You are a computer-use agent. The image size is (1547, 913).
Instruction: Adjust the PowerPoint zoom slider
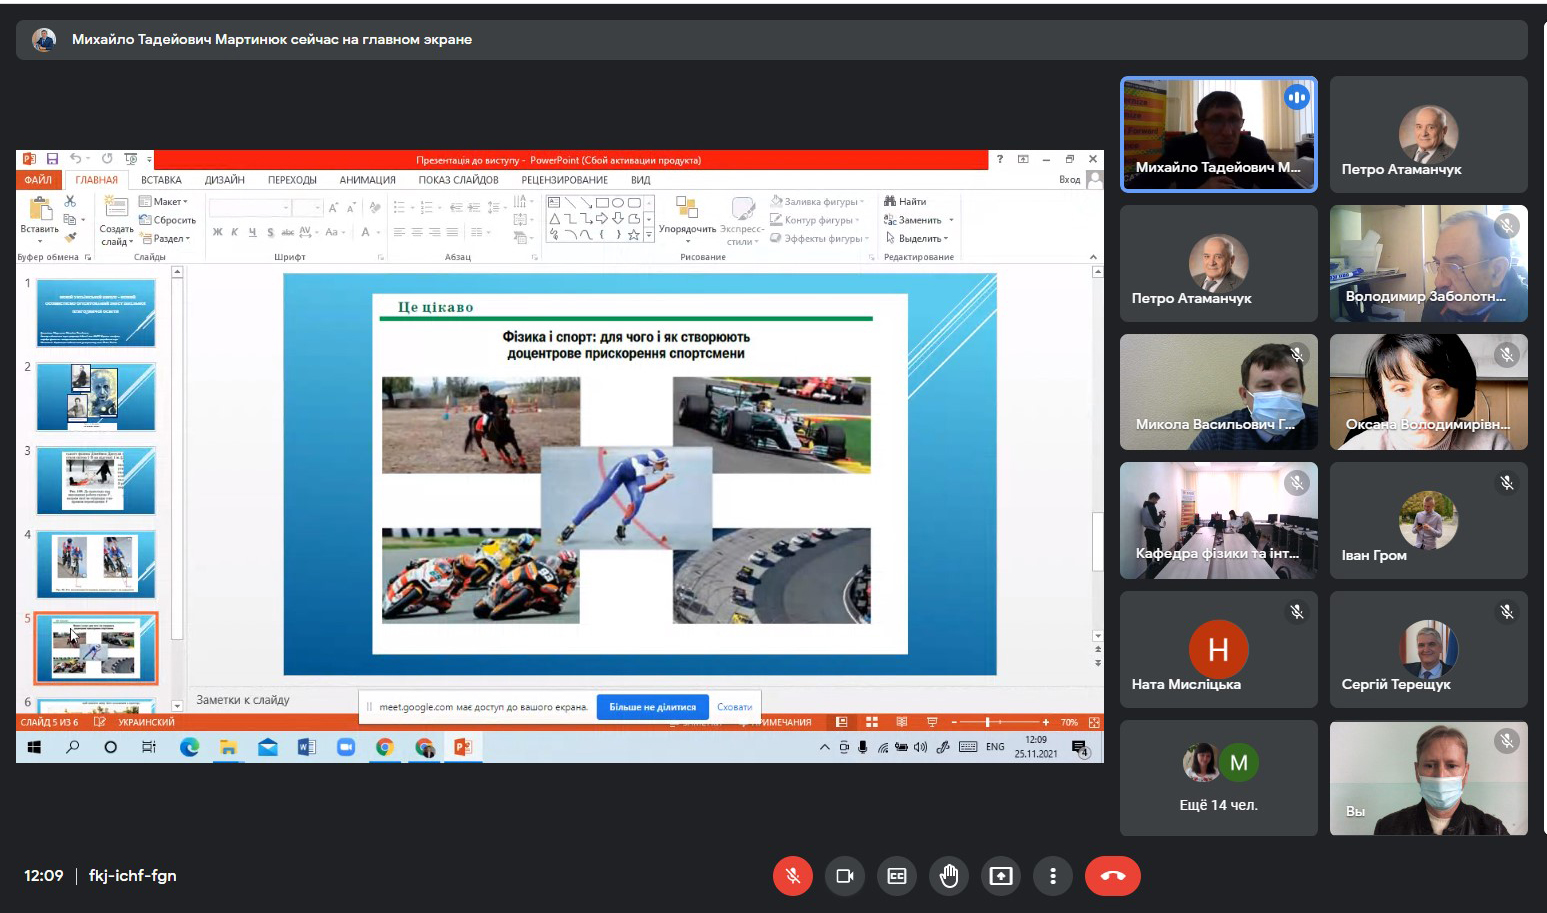tap(987, 722)
